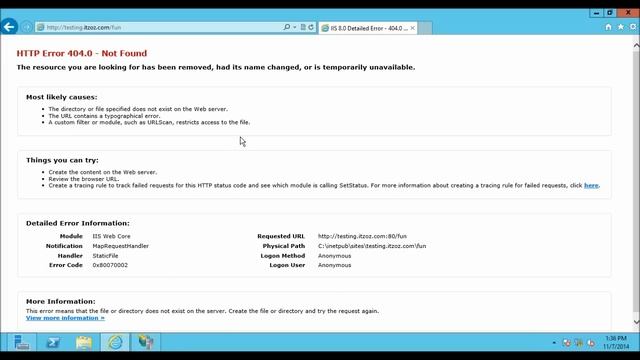The width and height of the screenshot is (640, 360).
Task: Click the vertical scrollbar down arrow
Action: click(636, 322)
